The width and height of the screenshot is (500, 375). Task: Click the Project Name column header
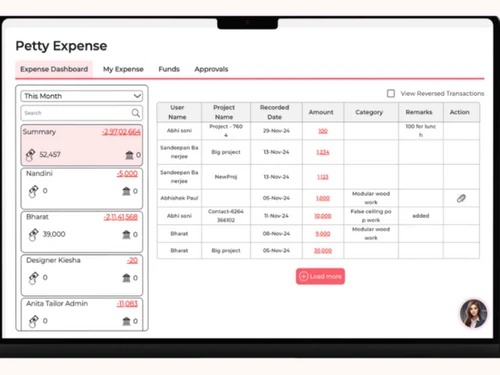click(x=226, y=112)
